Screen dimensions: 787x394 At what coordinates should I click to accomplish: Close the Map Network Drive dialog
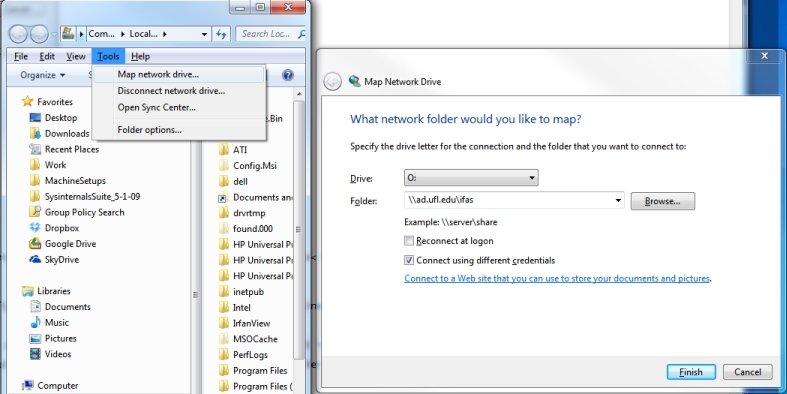click(x=764, y=56)
